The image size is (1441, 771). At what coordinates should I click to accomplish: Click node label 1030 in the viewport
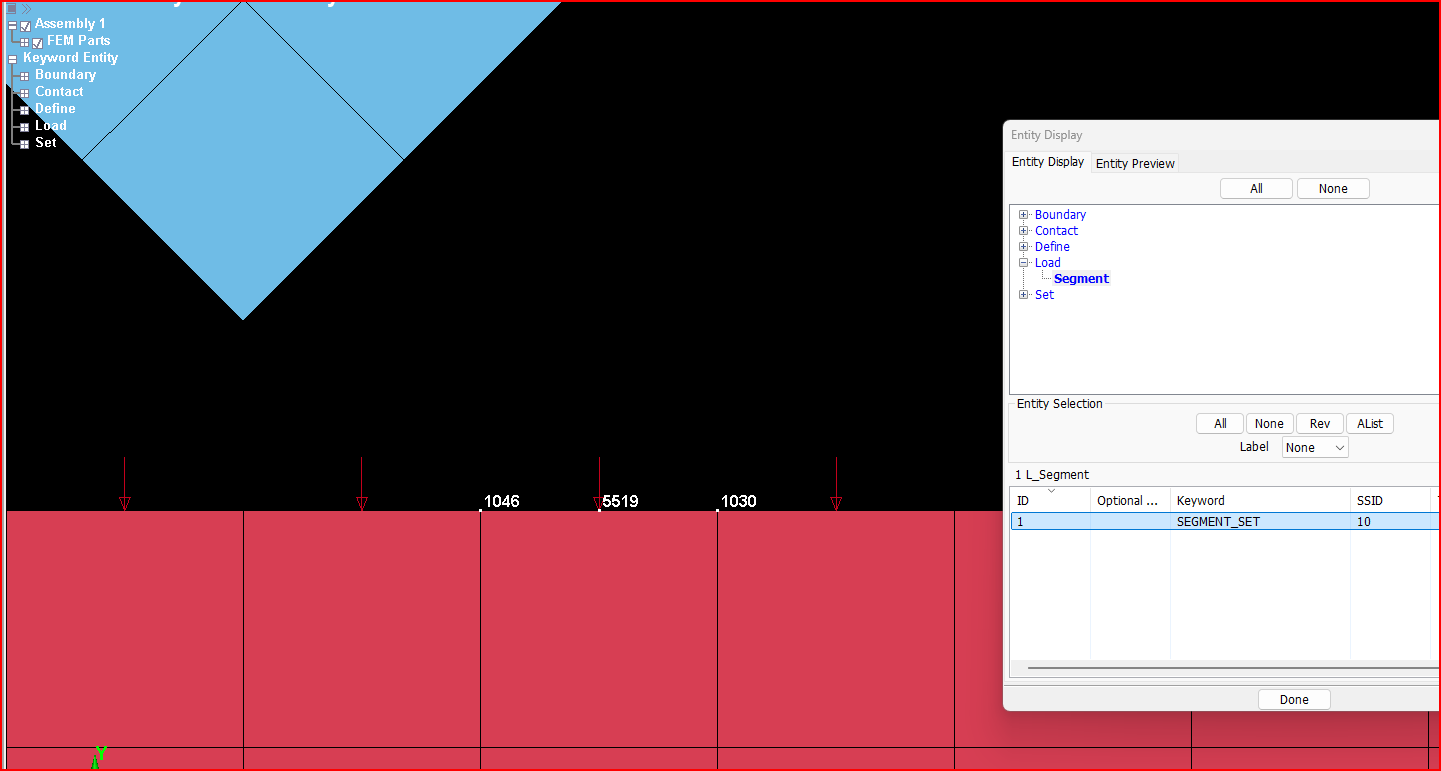point(739,501)
